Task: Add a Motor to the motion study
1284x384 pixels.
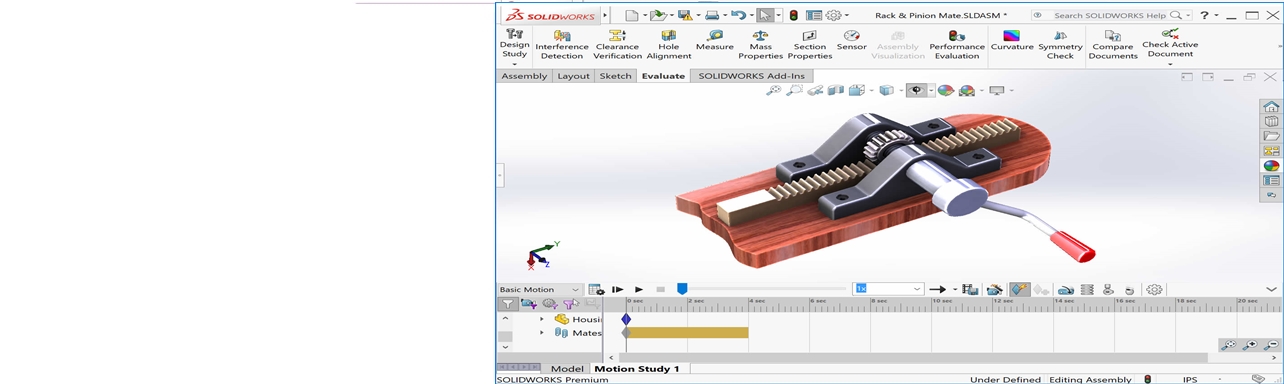Action: click(x=1066, y=289)
